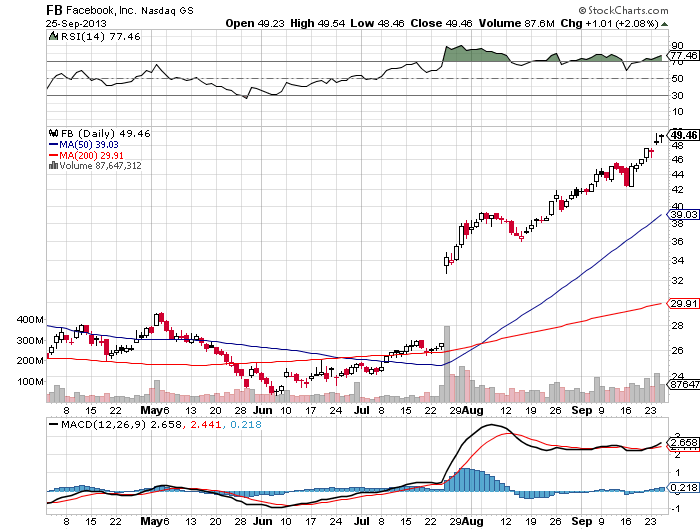Click the Close 49.46 value in header
This screenshot has width=700, height=530.
441,23
